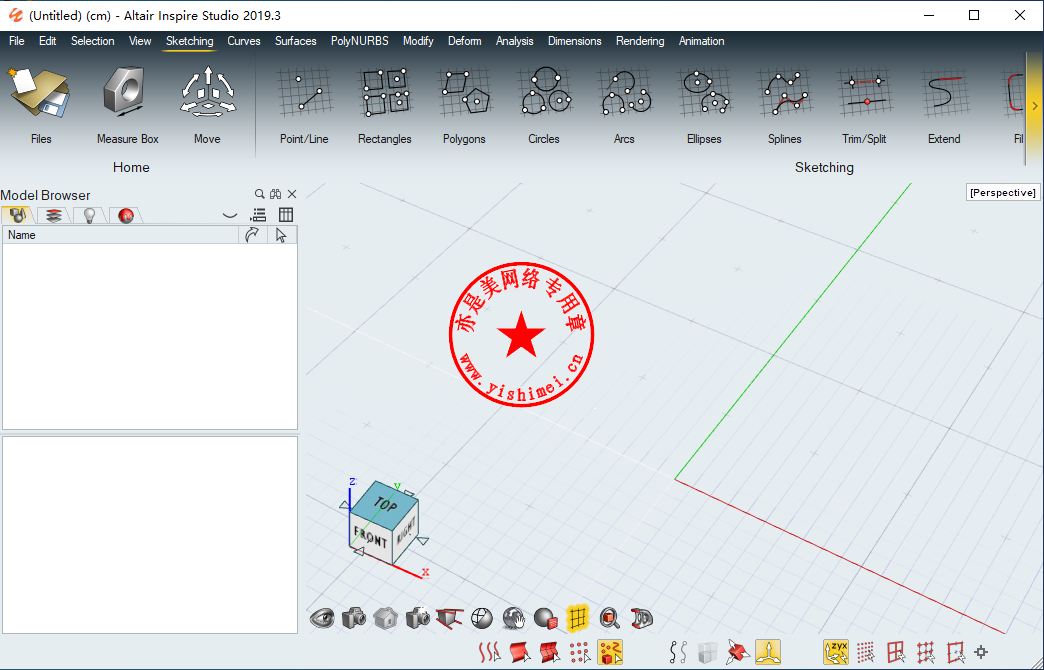Toggle the highlighted construction axes icon
Image resolution: width=1044 pixels, height=670 pixels.
[768, 653]
